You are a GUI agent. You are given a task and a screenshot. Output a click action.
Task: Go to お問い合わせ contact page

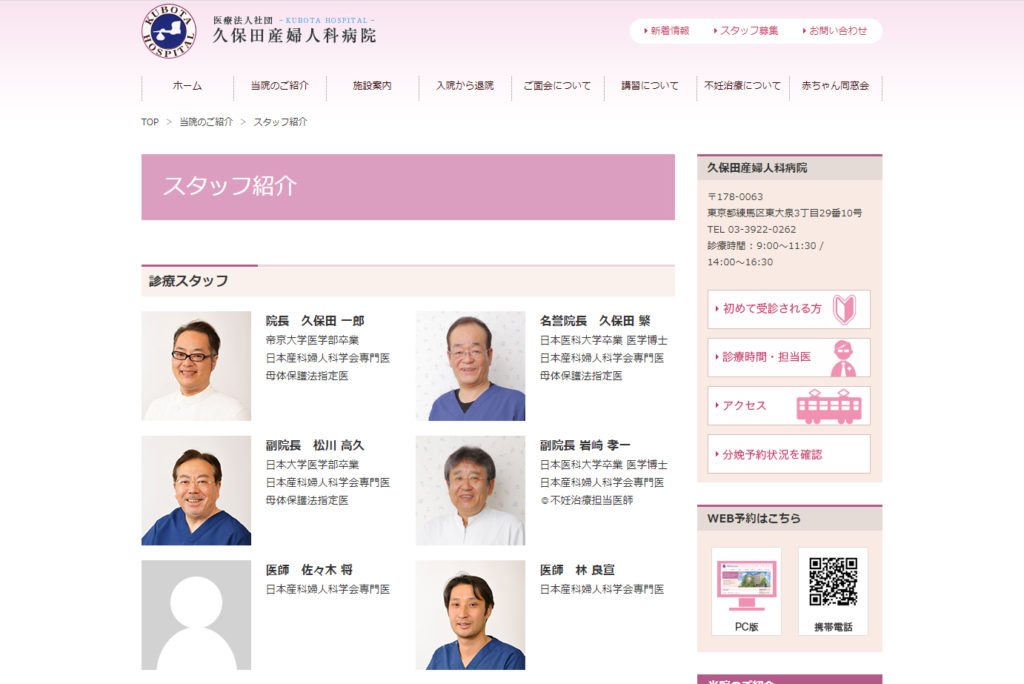click(x=837, y=31)
